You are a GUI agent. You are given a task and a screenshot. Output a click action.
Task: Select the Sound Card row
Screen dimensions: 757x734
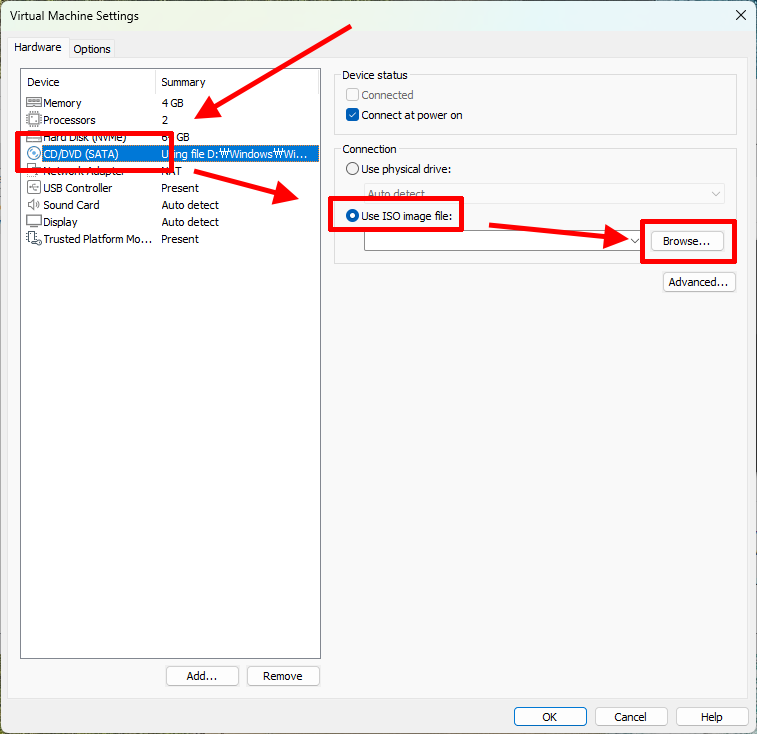(171, 205)
